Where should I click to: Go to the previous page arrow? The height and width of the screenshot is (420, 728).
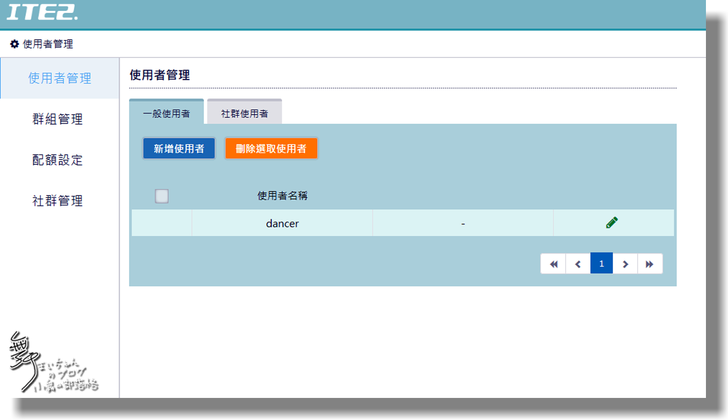coord(577,264)
